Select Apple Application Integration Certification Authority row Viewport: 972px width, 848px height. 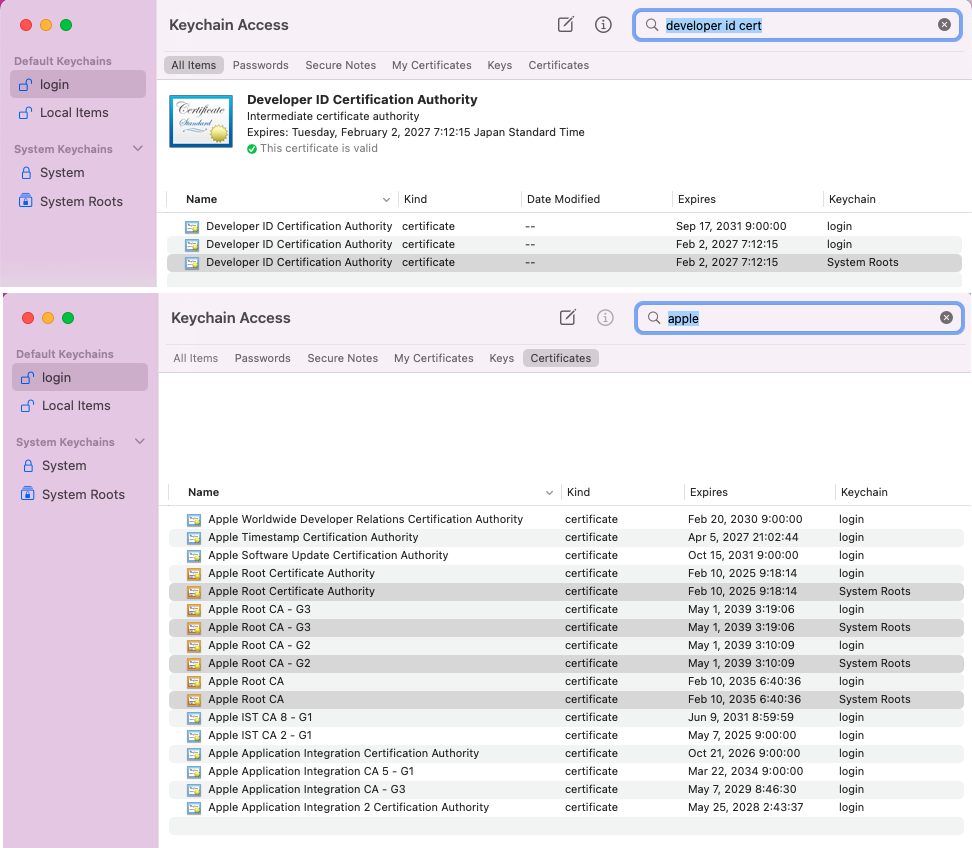click(566, 753)
